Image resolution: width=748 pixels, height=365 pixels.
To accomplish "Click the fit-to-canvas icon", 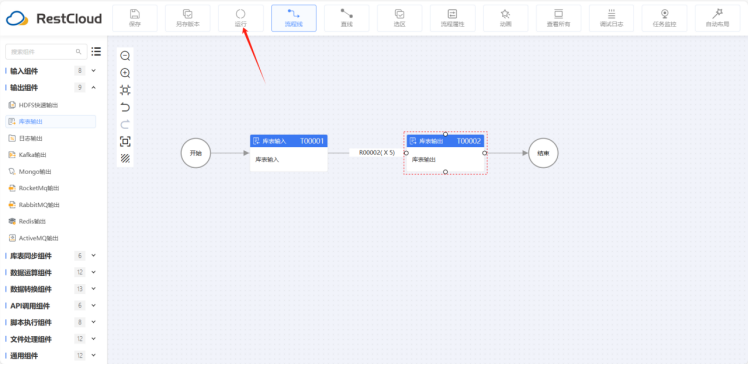I will [125, 90].
